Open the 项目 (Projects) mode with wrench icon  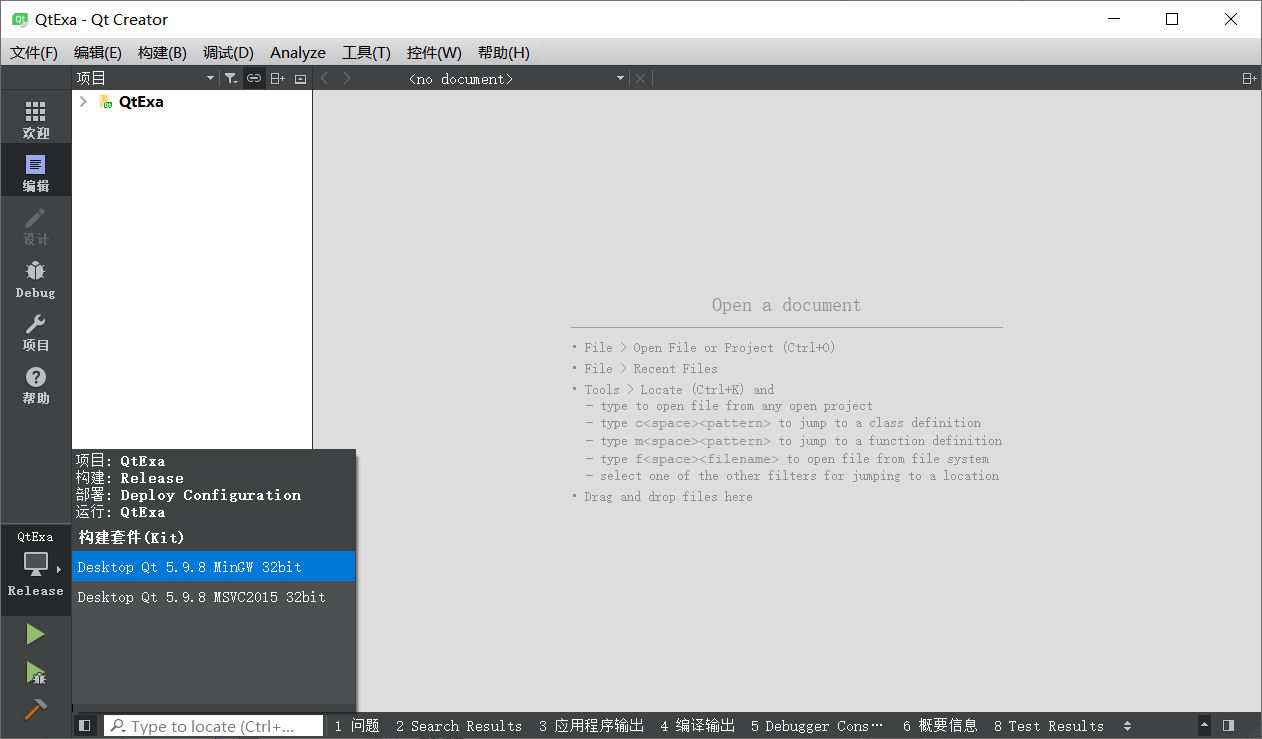click(x=36, y=332)
